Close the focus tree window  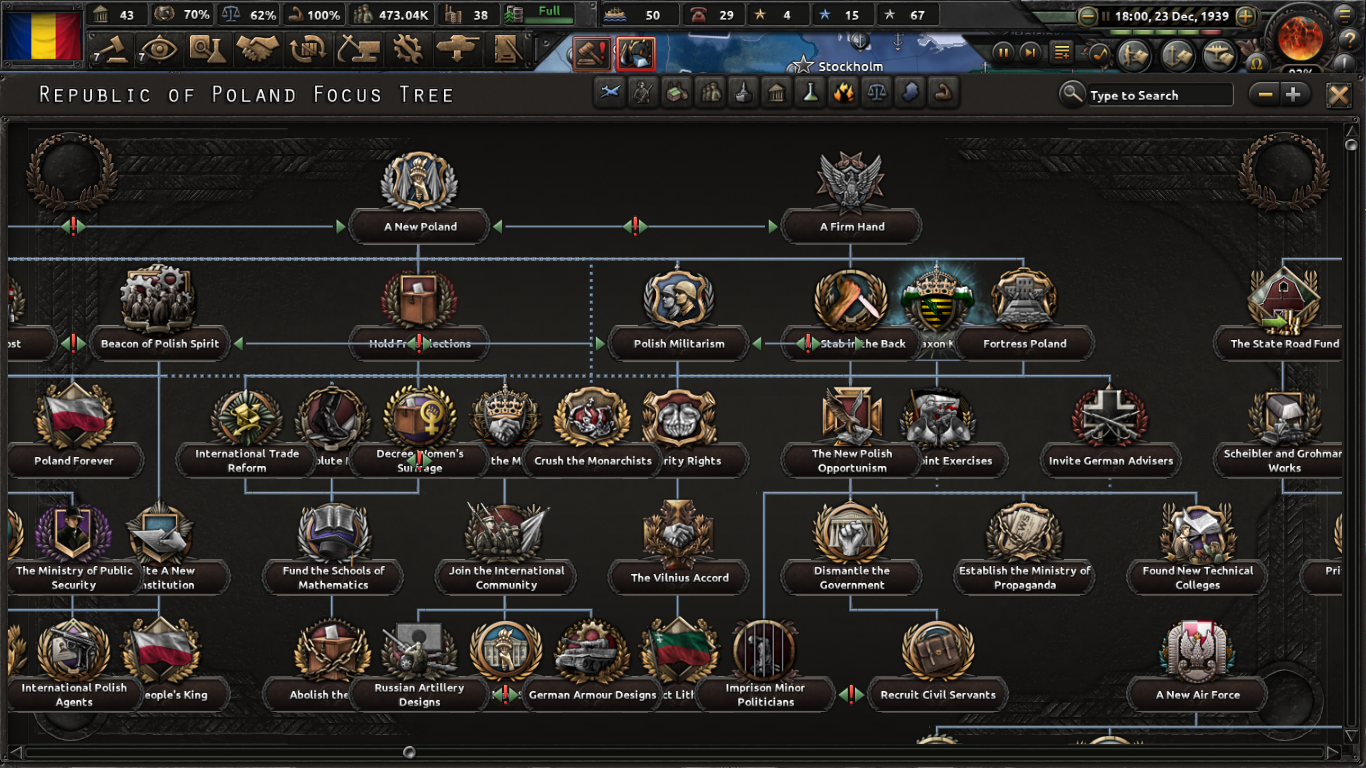(1338, 95)
